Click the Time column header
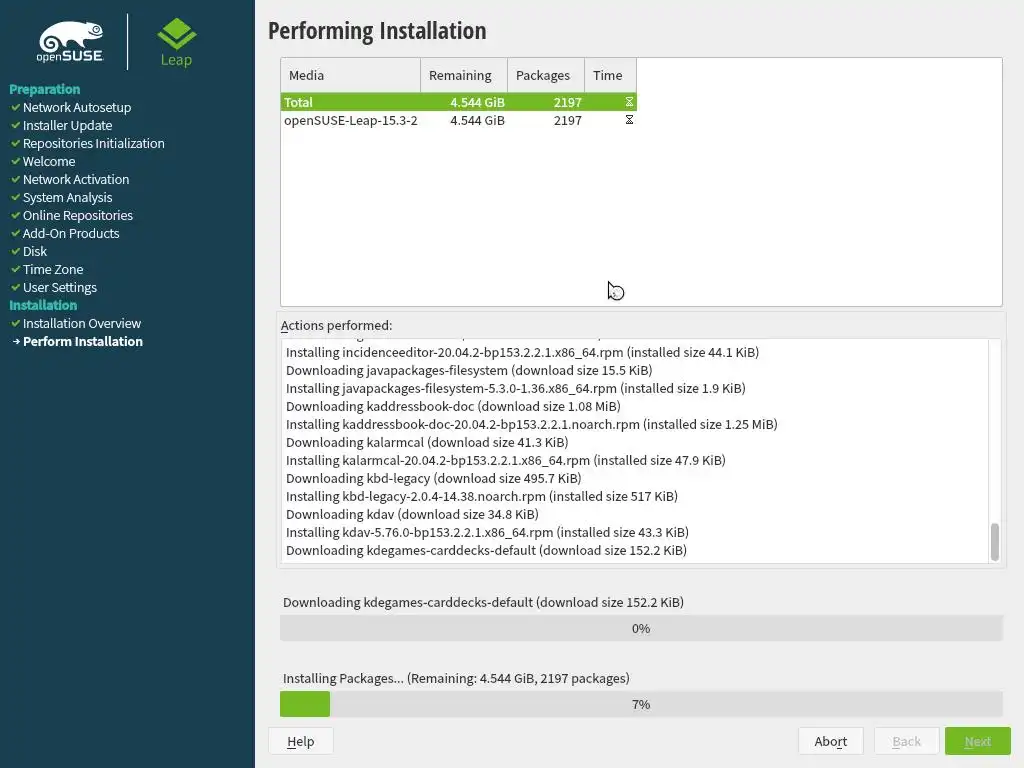The image size is (1024, 768). point(611,75)
